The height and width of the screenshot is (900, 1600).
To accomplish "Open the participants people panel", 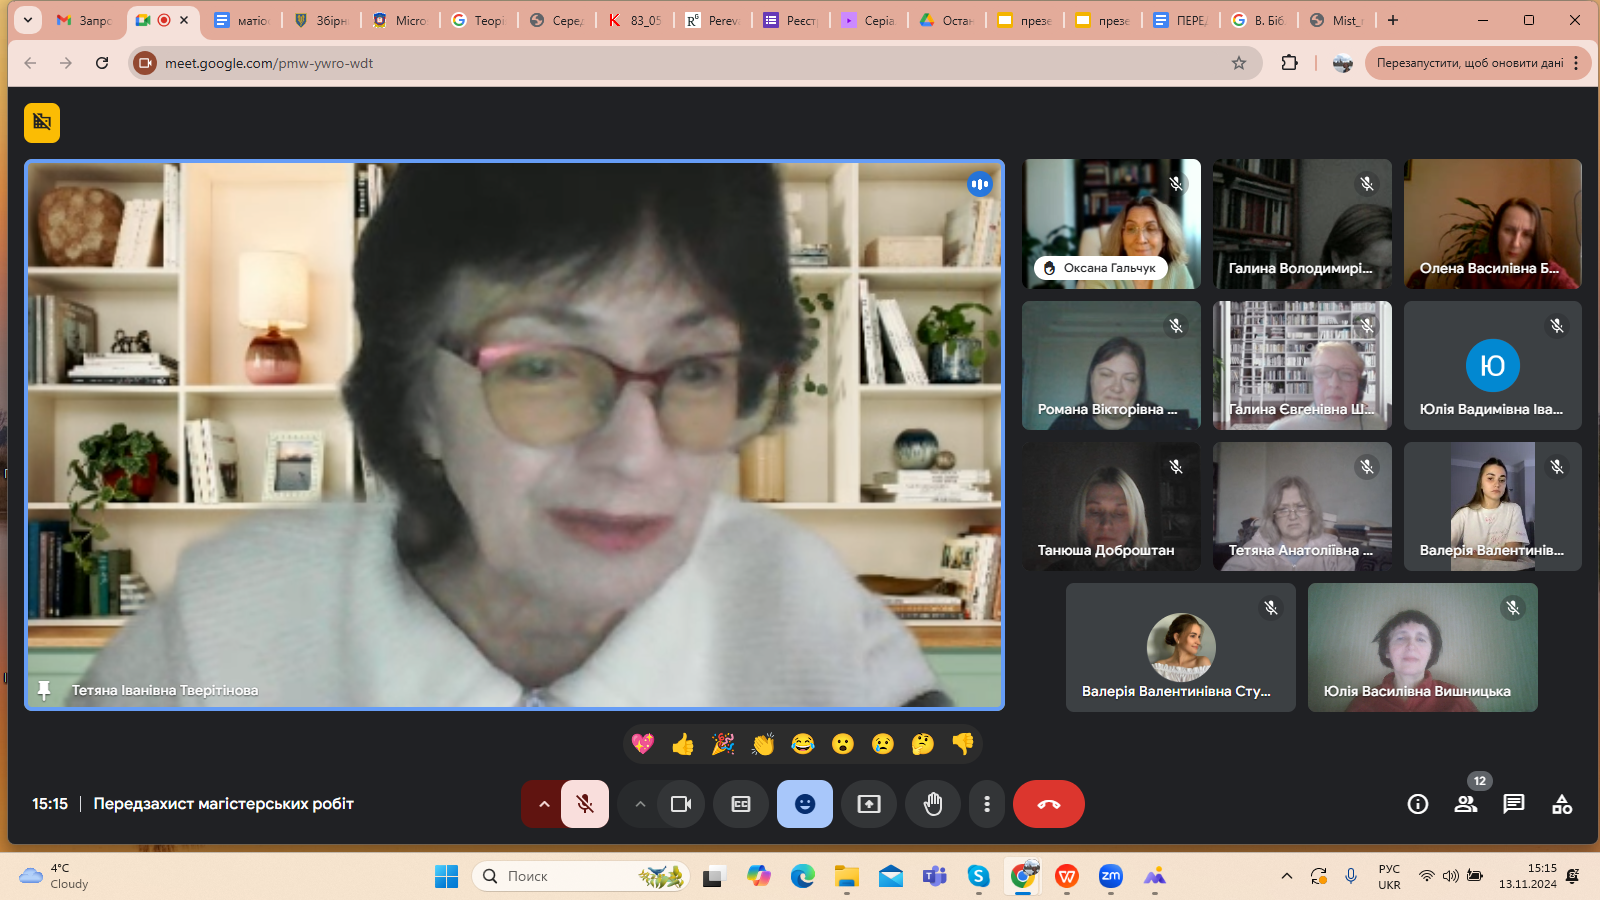I will pyautogui.click(x=1465, y=804).
